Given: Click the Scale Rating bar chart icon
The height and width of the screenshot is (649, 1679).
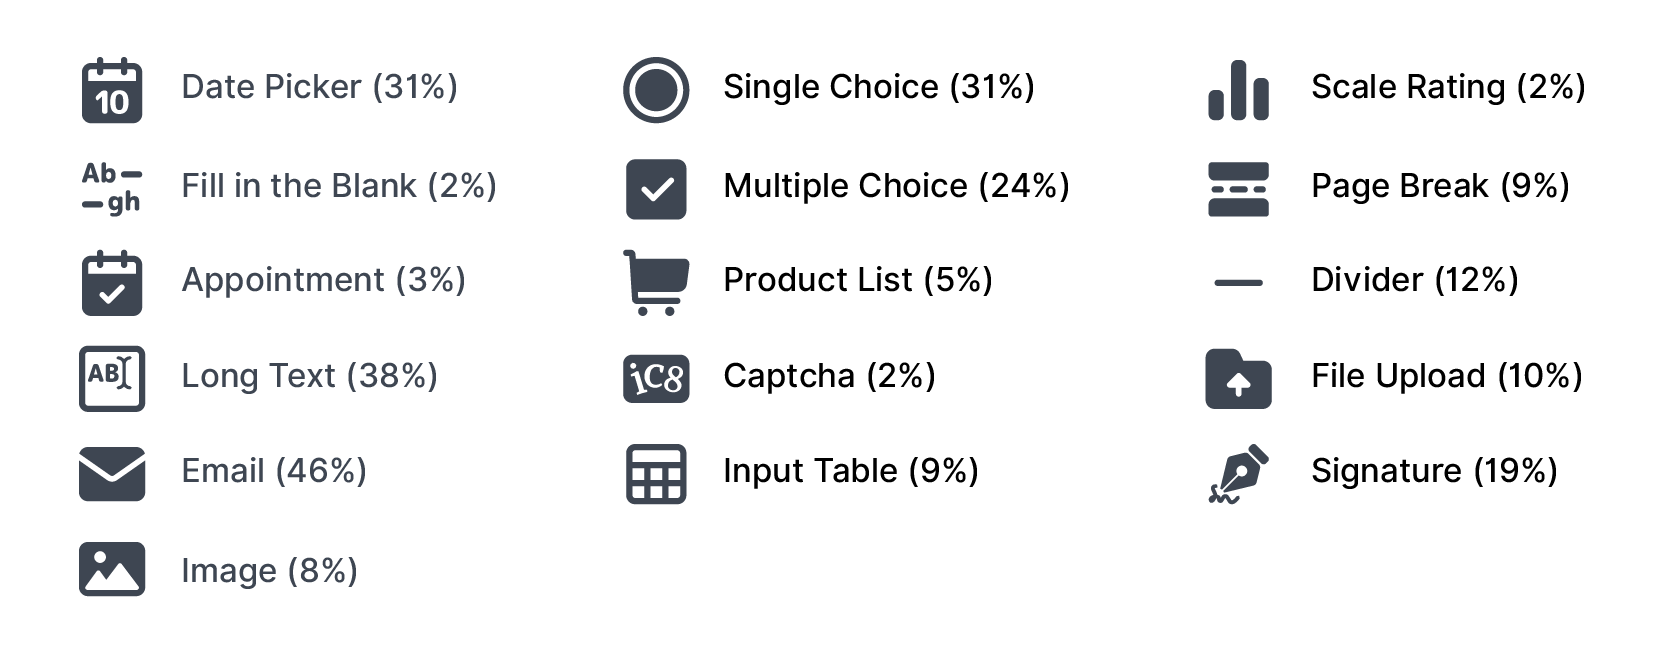Looking at the screenshot, I should (x=1238, y=90).
